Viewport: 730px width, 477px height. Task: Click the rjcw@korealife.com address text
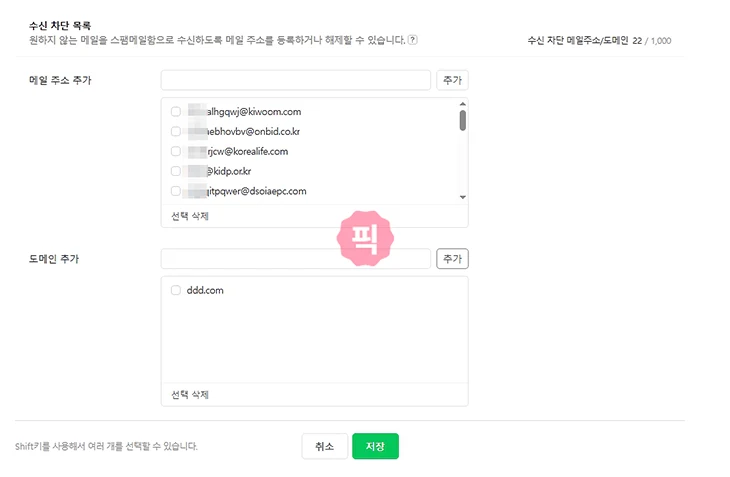(x=248, y=151)
